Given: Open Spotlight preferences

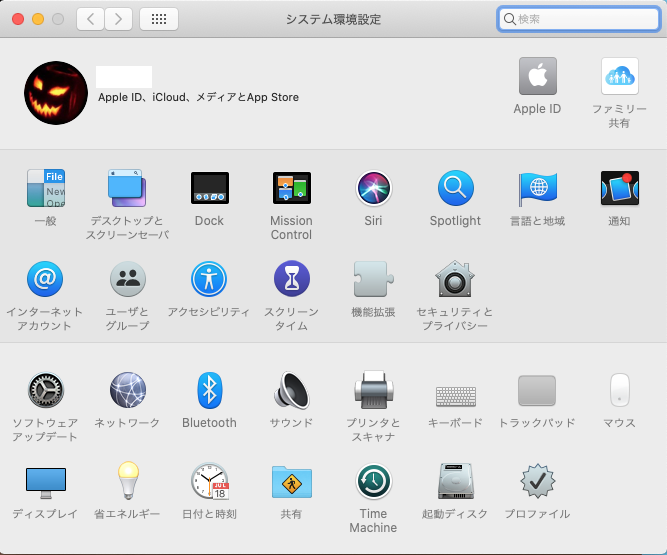Looking at the screenshot, I should click(455, 189).
